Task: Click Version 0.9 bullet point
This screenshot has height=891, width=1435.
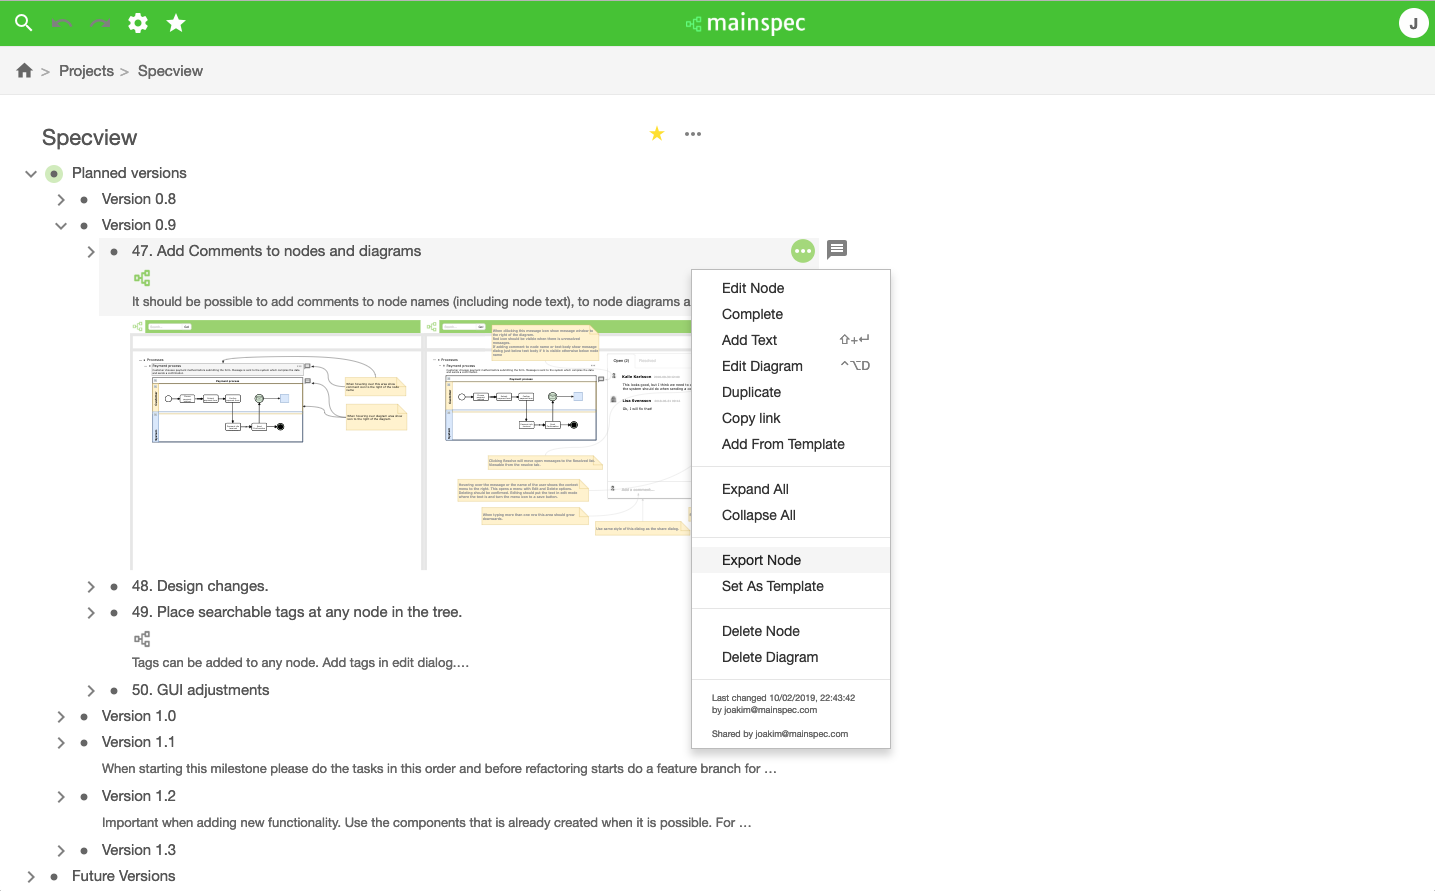Action: tap(84, 226)
